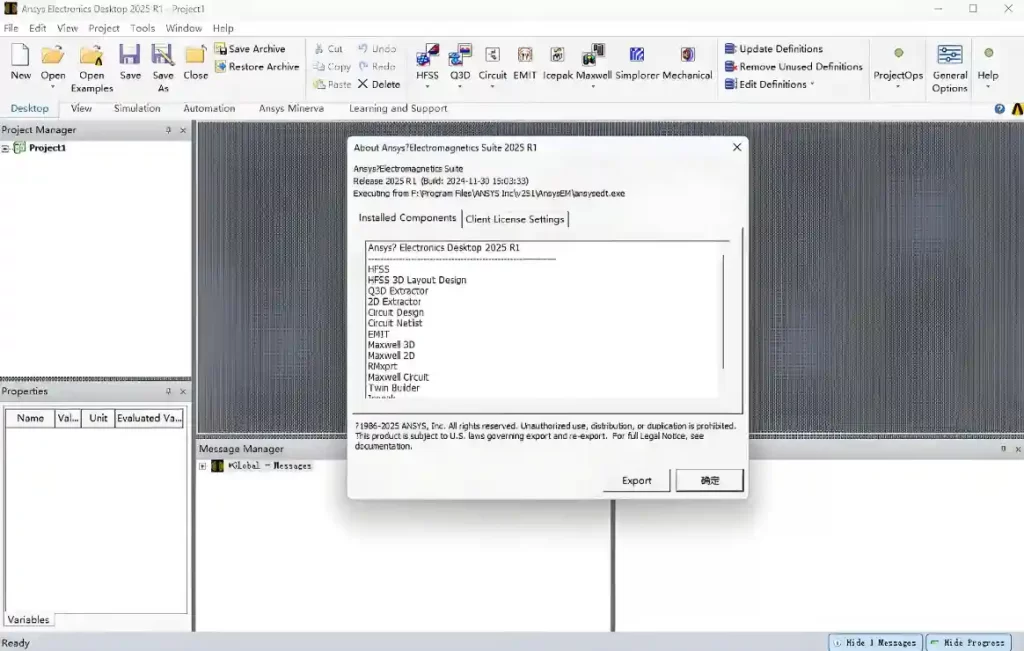The width and height of the screenshot is (1024, 651).
Task: Open the Simulation ribbon tab
Action: coord(137,108)
